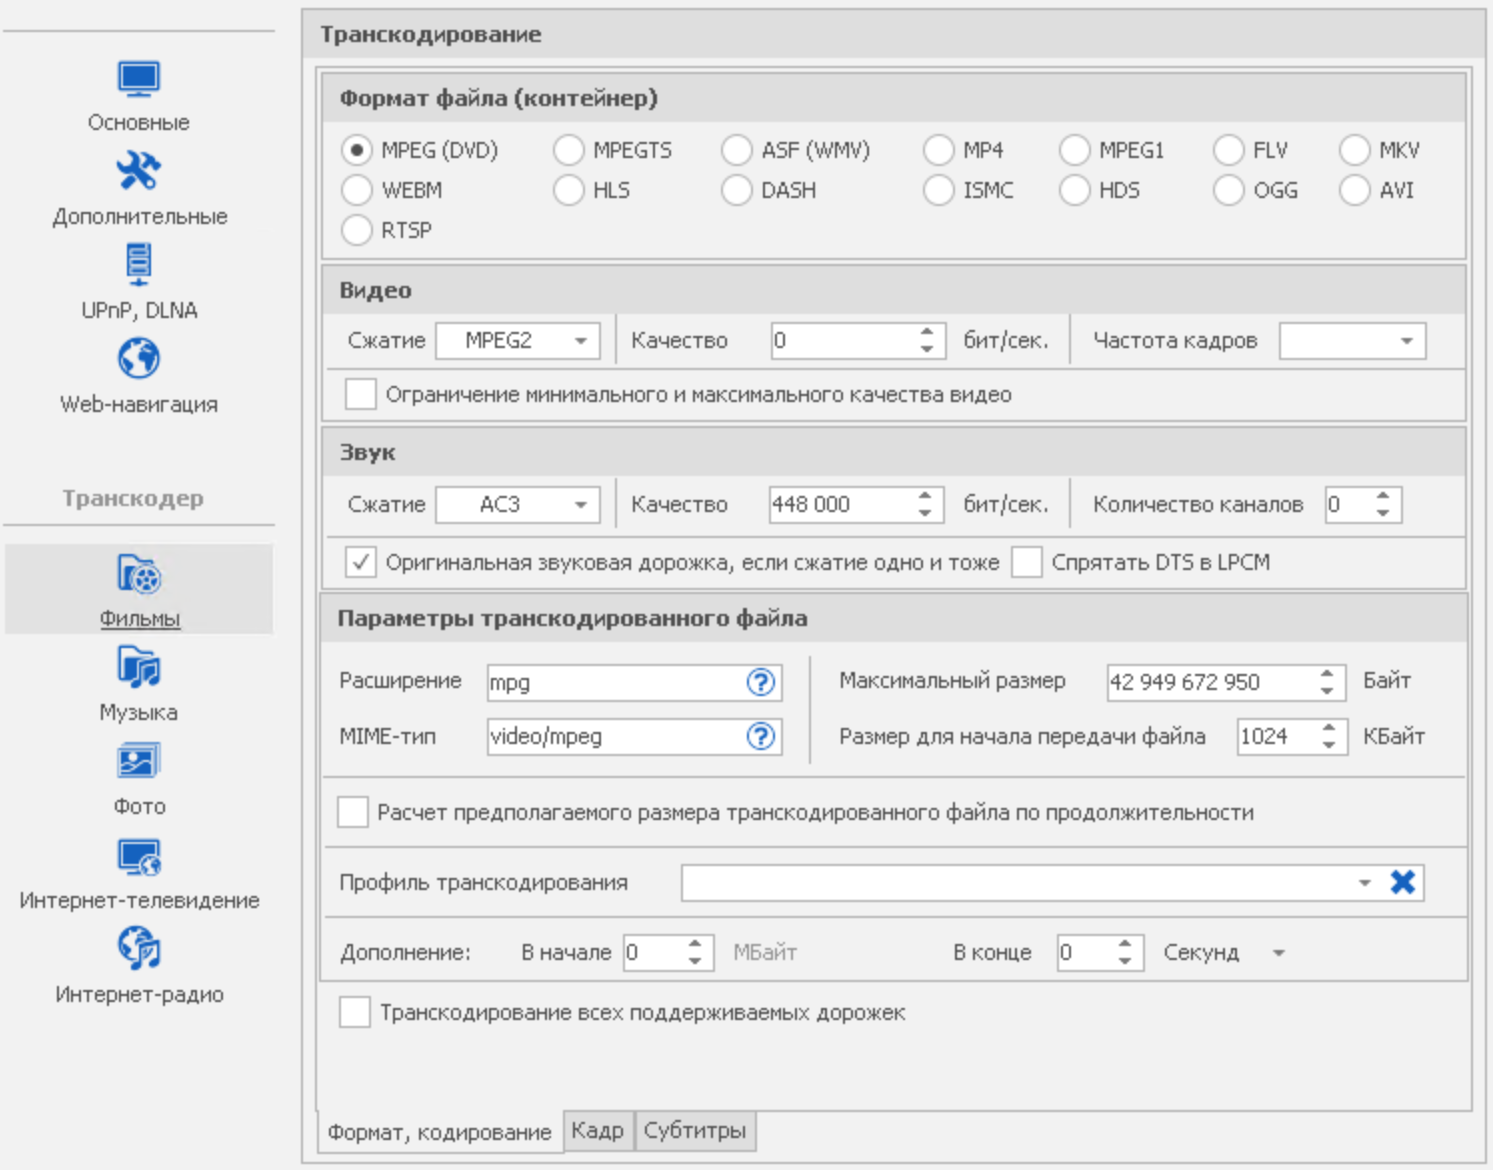This screenshot has height=1170, width=1493.
Task: Select the Музыка transcoder icon
Action: tap(138, 667)
